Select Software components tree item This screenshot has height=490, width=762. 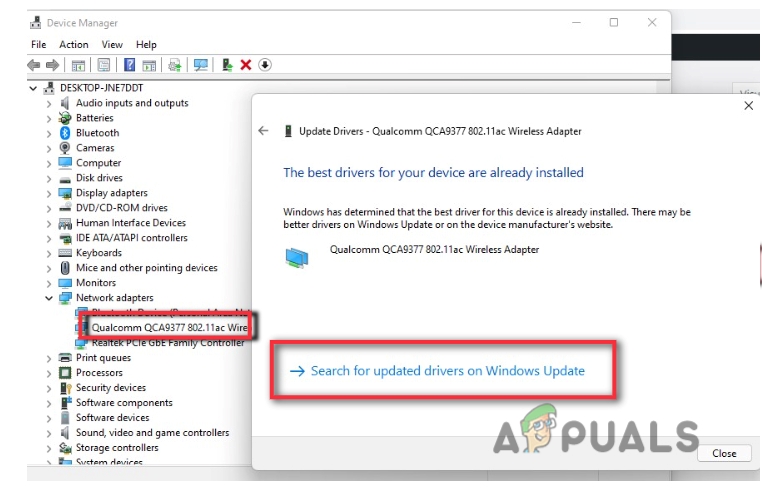pyautogui.click(x=124, y=403)
